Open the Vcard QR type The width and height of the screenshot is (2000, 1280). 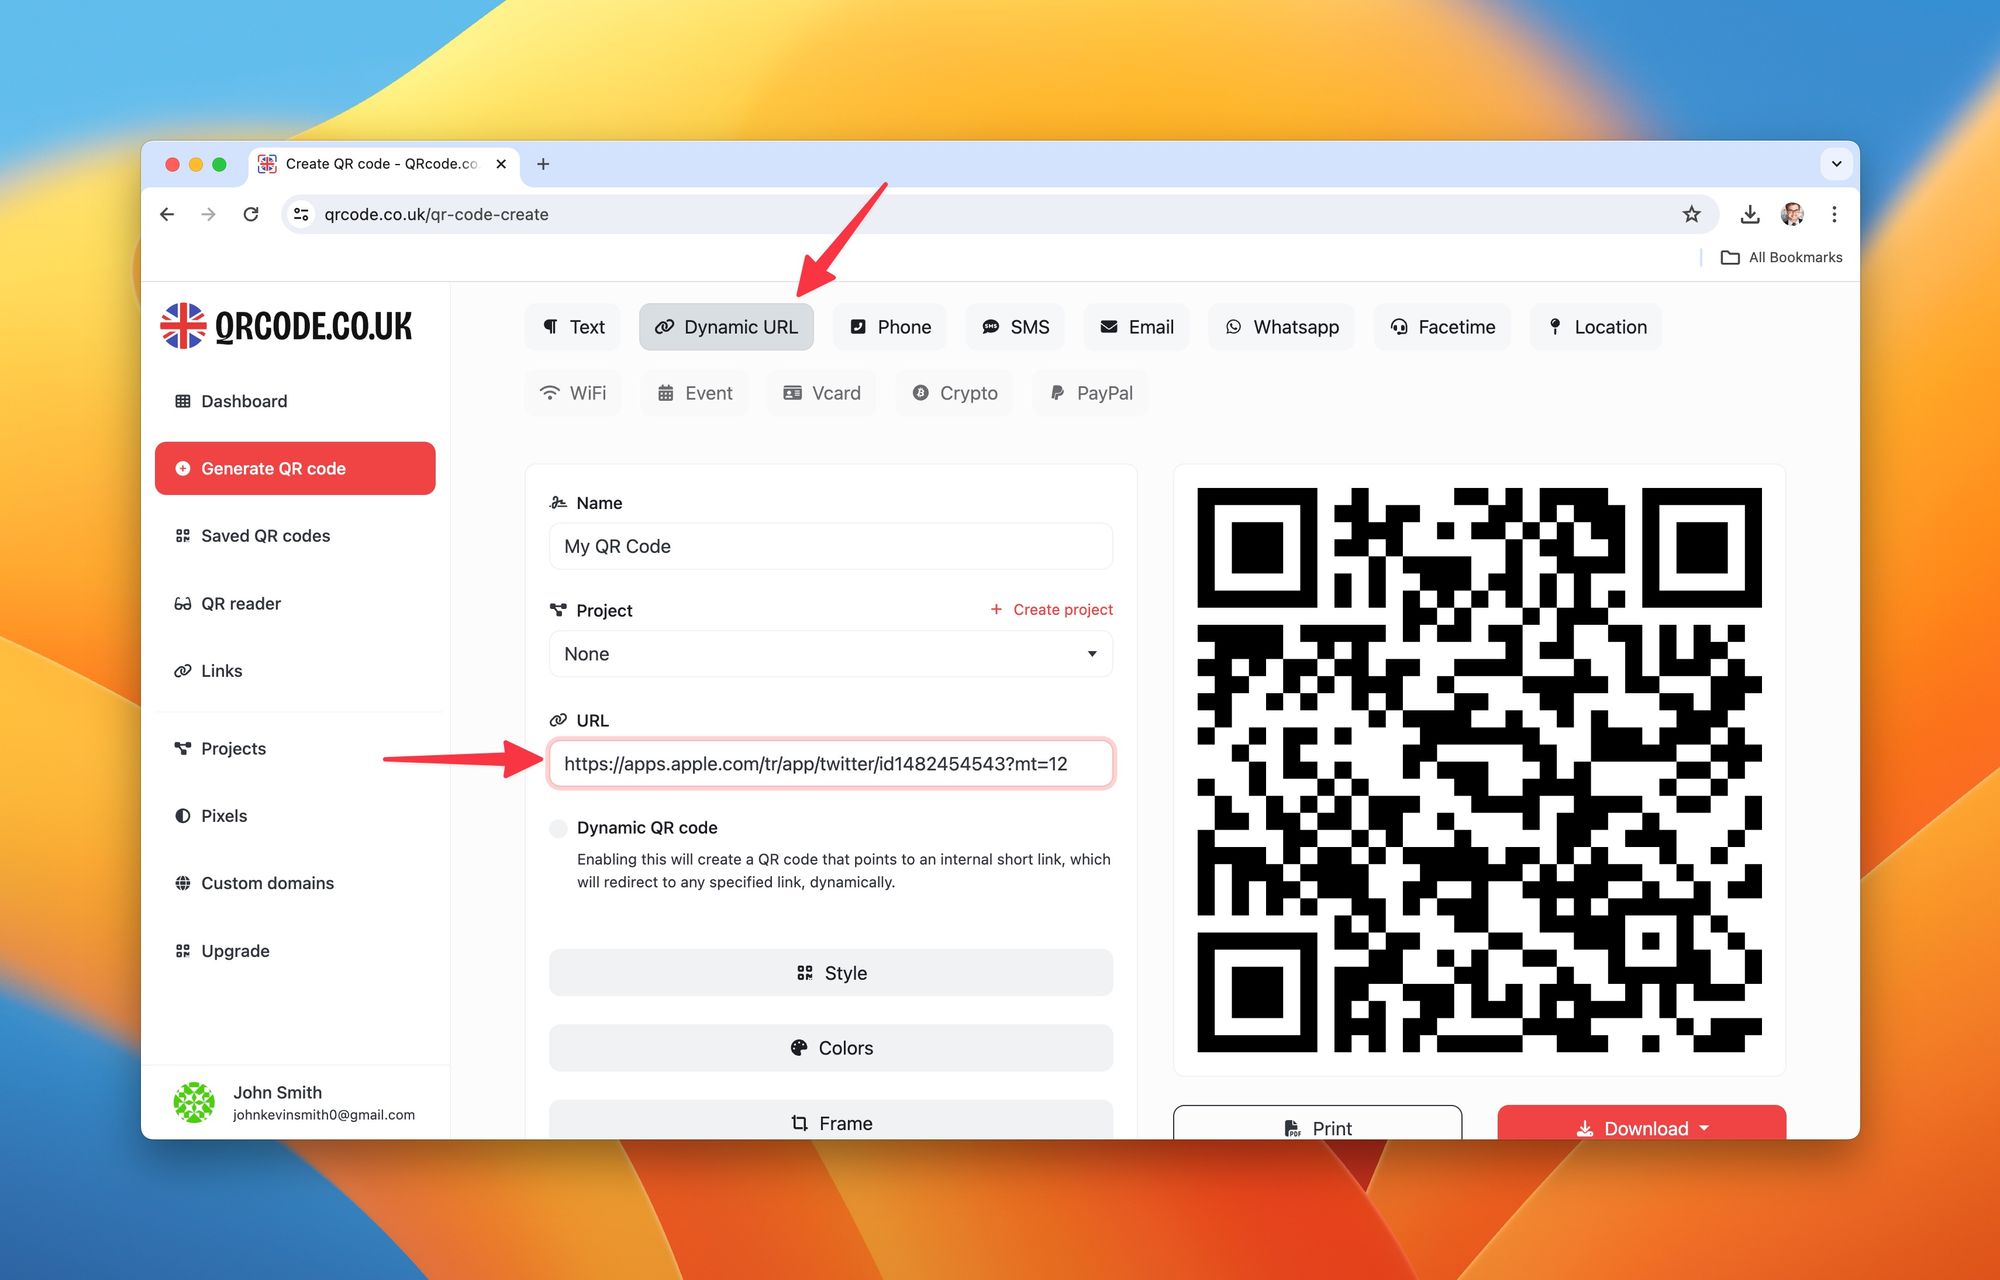[822, 393]
